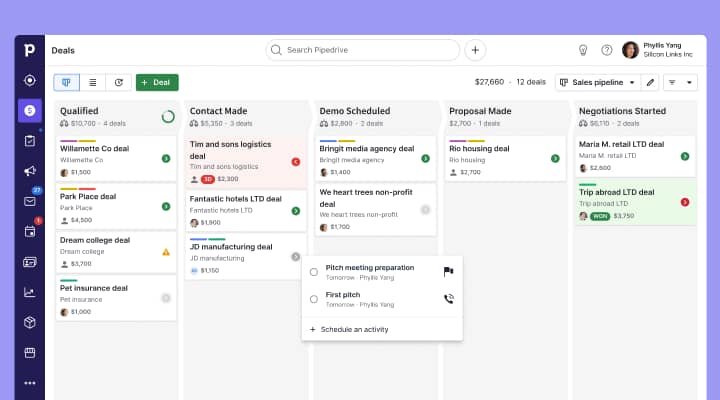Click the edit pipeline pencil icon

point(650,82)
